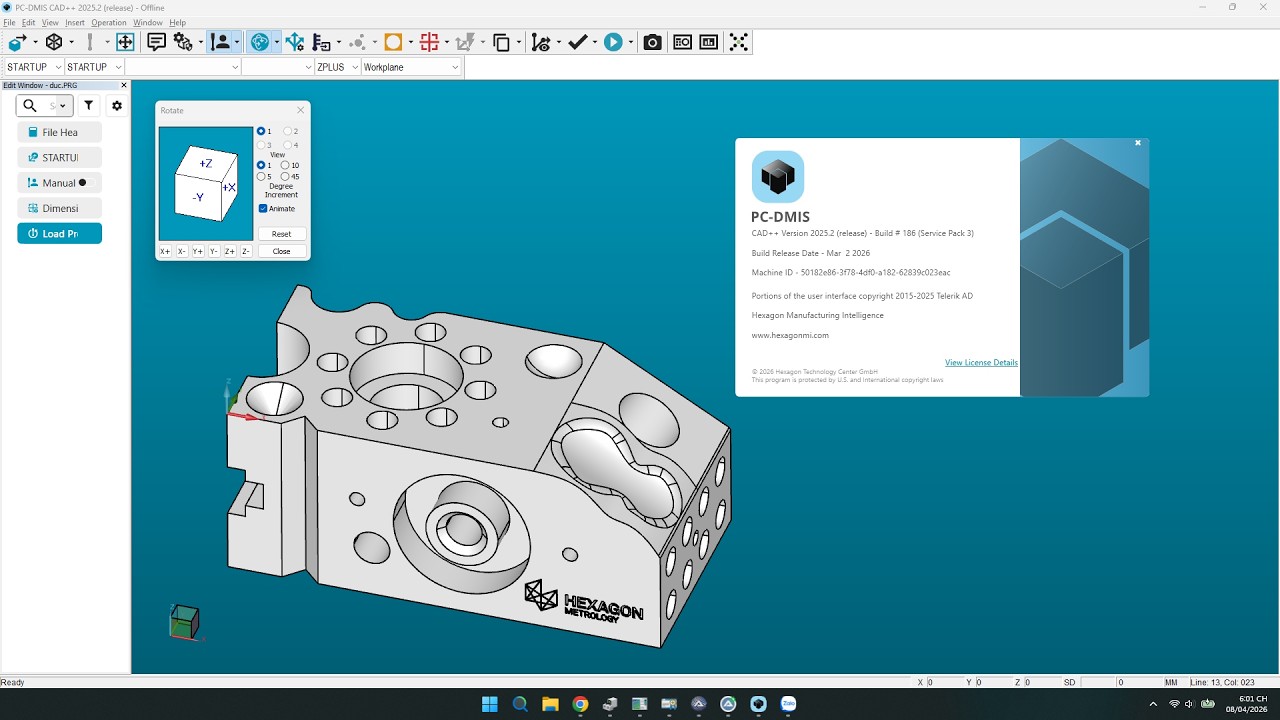Click the Z- rotate button
The width and height of the screenshot is (1280, 720).
pos(246,251)
